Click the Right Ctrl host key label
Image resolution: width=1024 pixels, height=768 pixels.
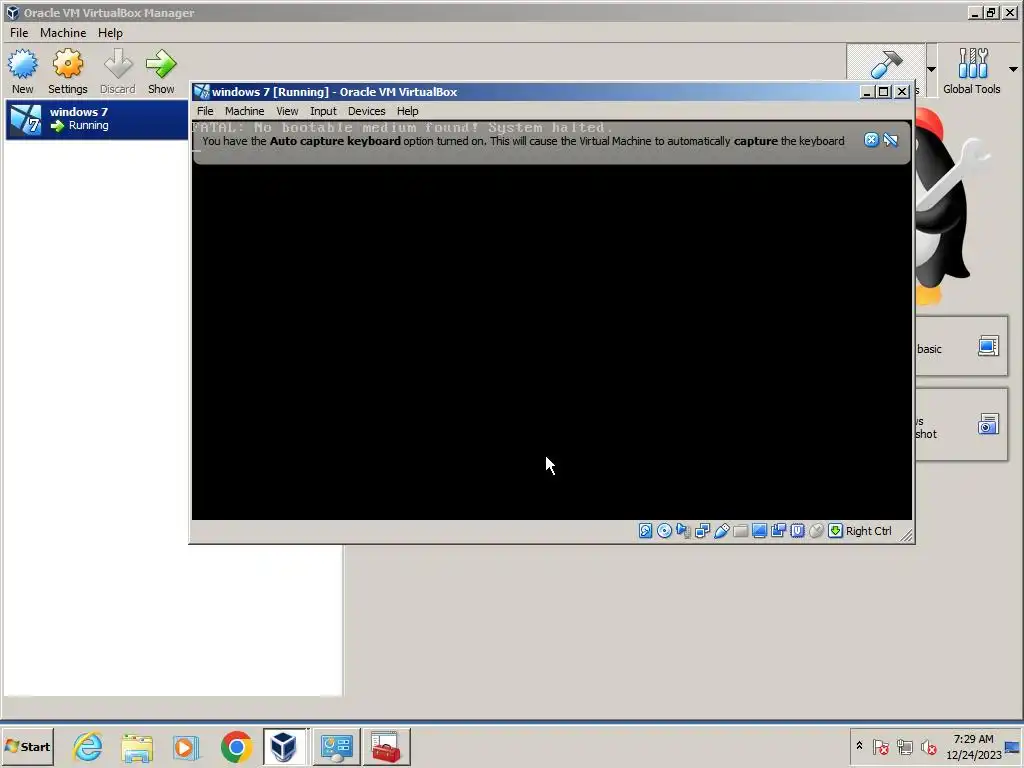(x=869, y=531)
